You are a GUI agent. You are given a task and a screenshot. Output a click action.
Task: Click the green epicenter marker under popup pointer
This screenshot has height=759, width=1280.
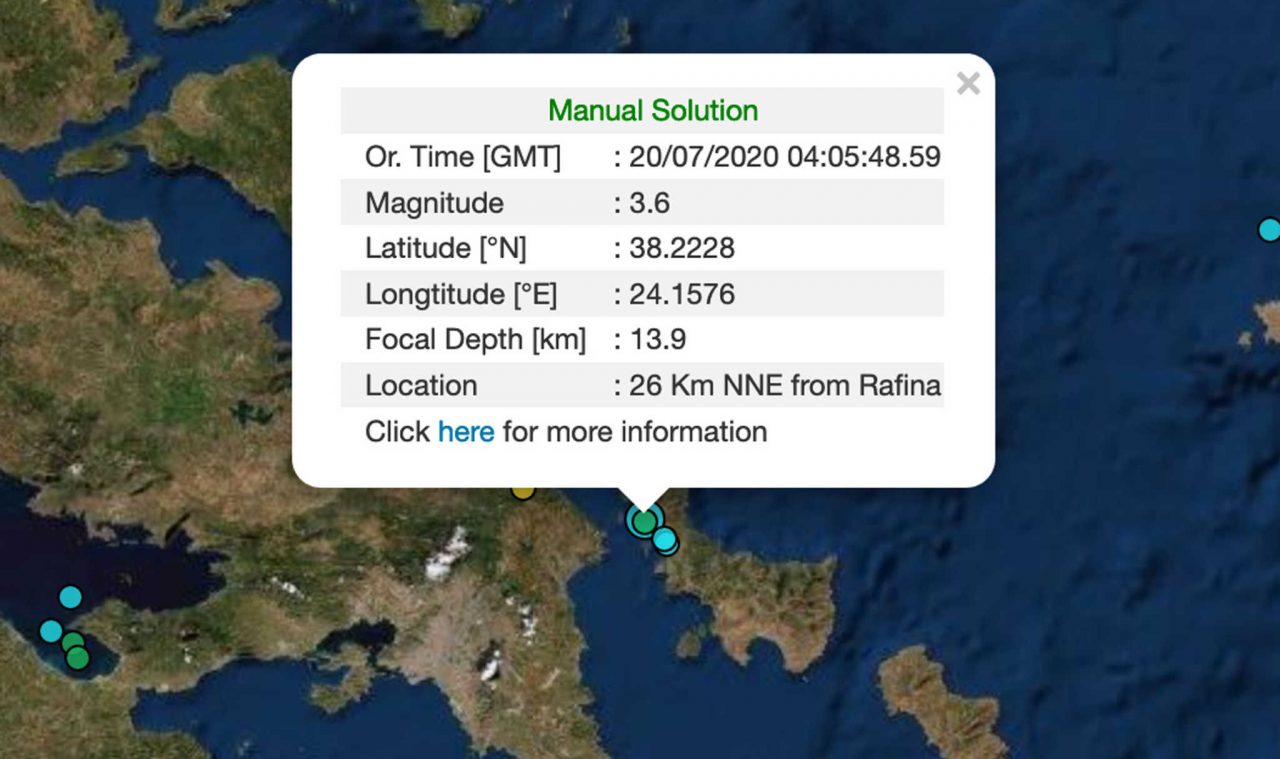coord(645,521)
